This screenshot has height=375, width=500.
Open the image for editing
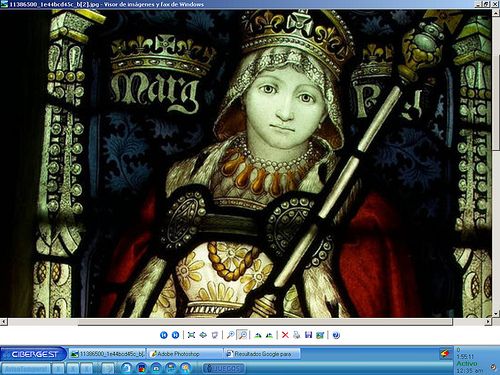(x=320, y=335)
